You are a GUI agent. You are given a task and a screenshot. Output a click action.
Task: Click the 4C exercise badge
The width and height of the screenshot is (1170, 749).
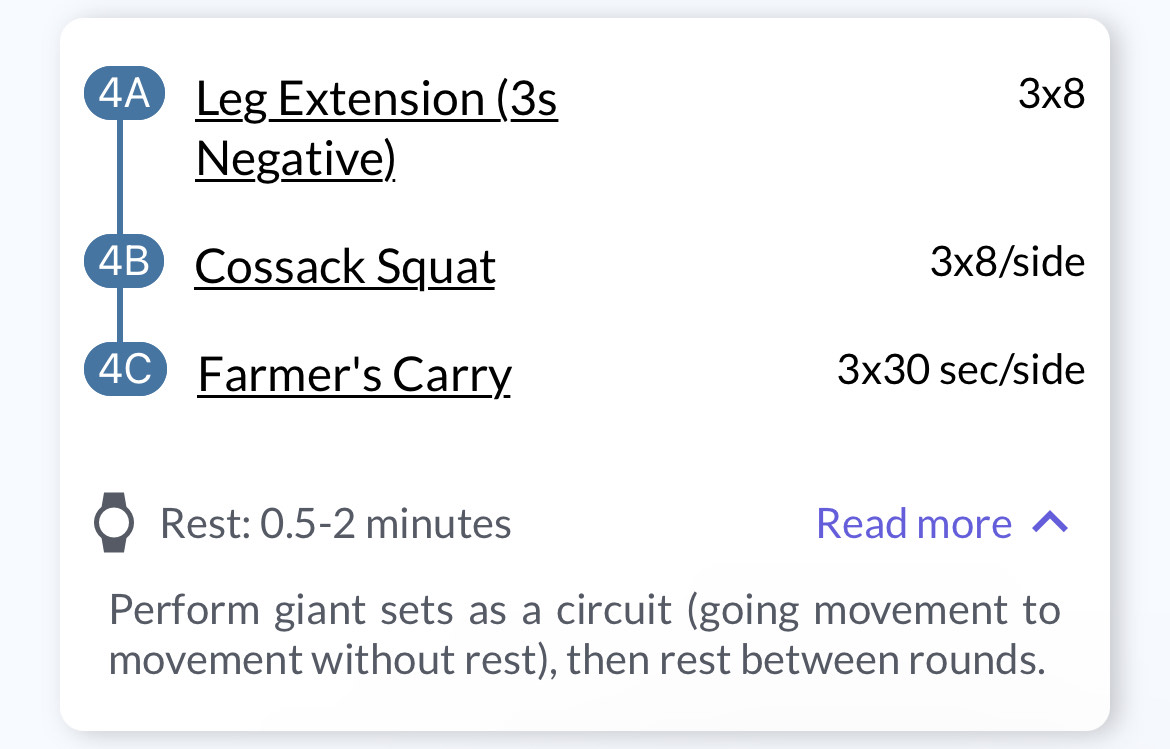(x=125, y=369)
